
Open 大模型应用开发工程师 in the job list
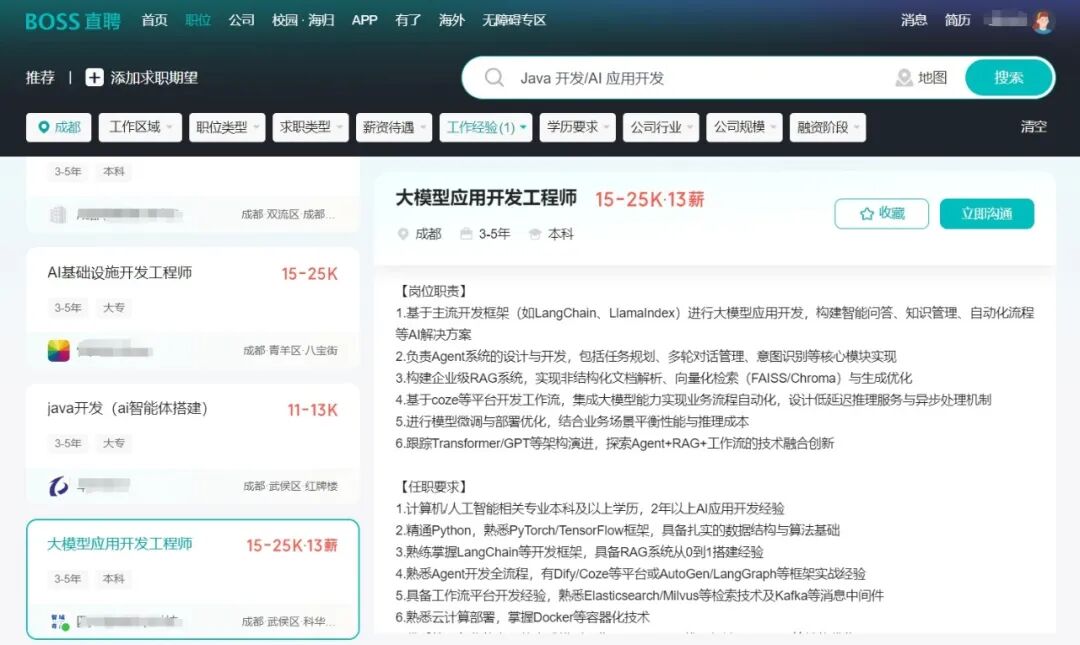(193, 580)
